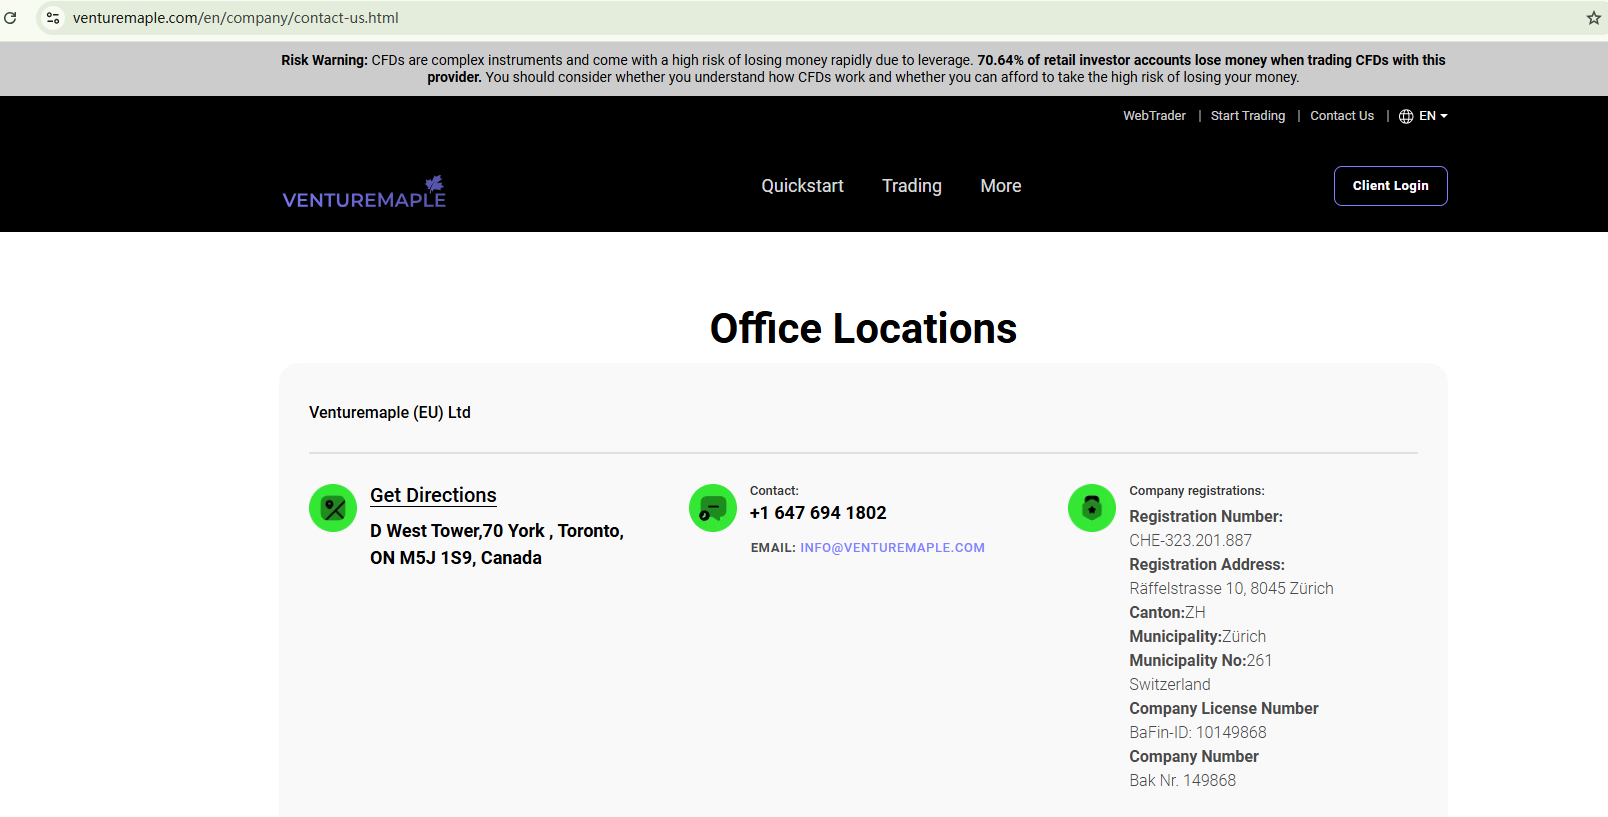The width and height of the screenshot is (1608, 817).
Task: Open the WebTrader link
Action: 1154,116
